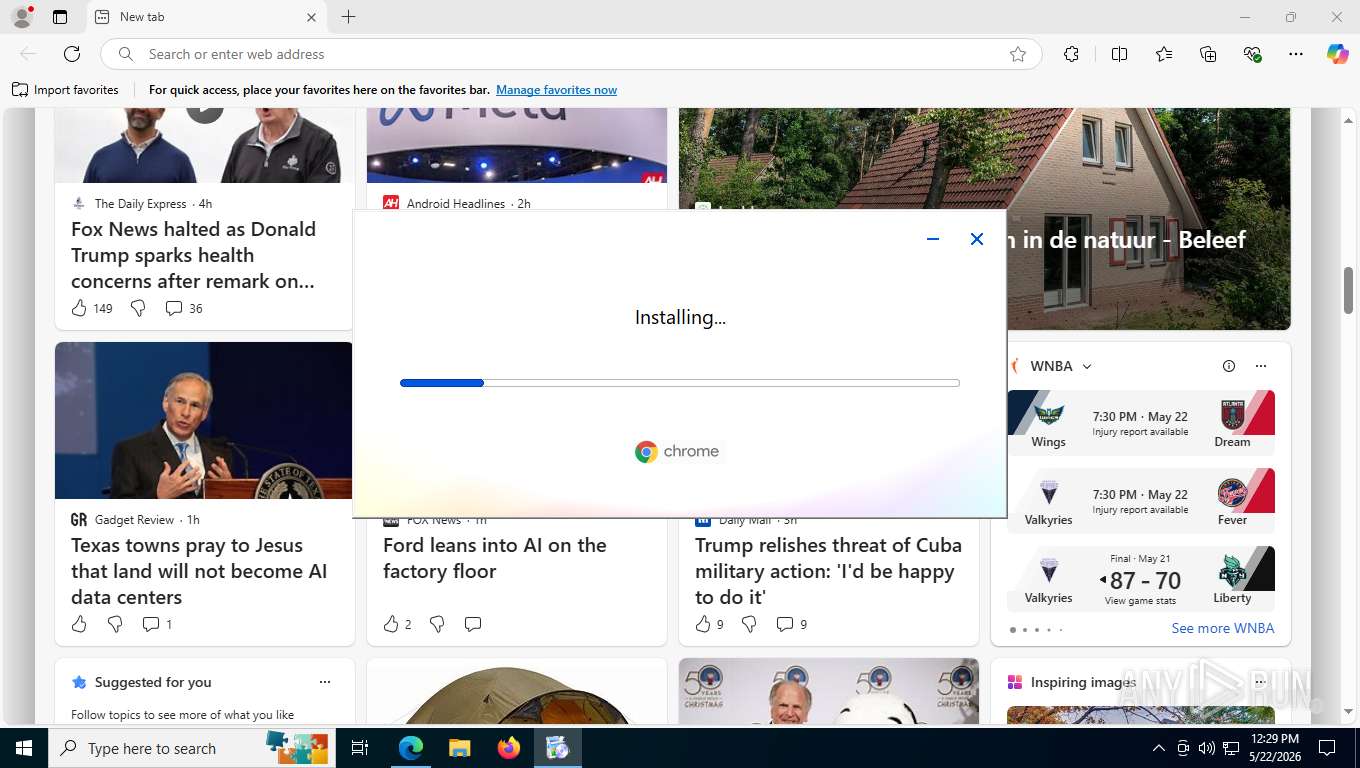Open File Explorer from the taskbar
The width and height of the screenshot is (1360, 768).
point(459,748)
